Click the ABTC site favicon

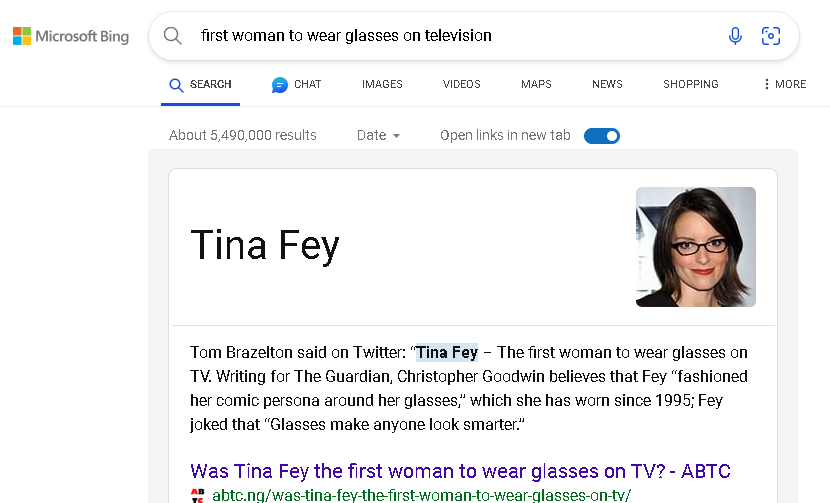pyautogui.click(x=198, y=495)
